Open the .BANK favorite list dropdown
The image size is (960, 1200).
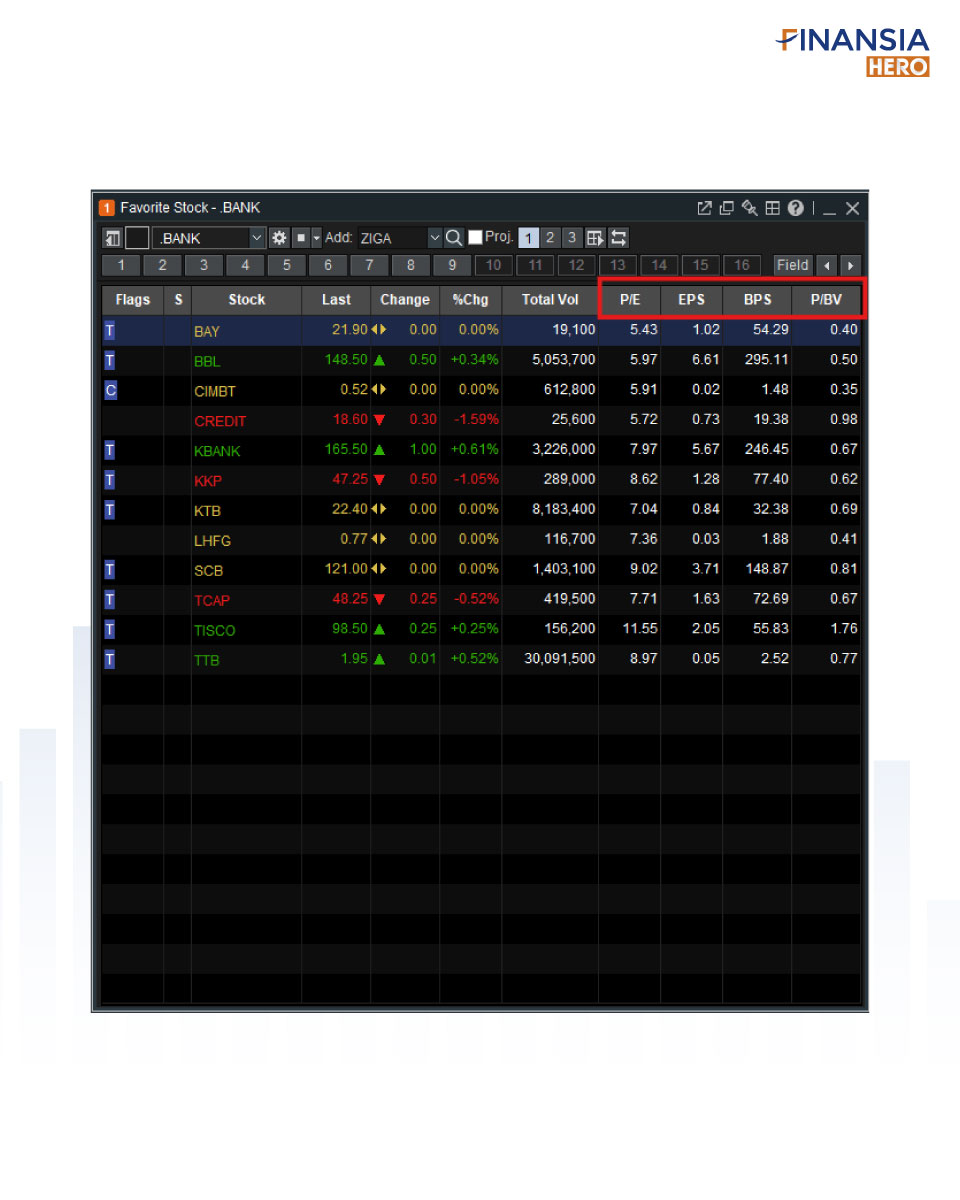(x=256, y=238)
